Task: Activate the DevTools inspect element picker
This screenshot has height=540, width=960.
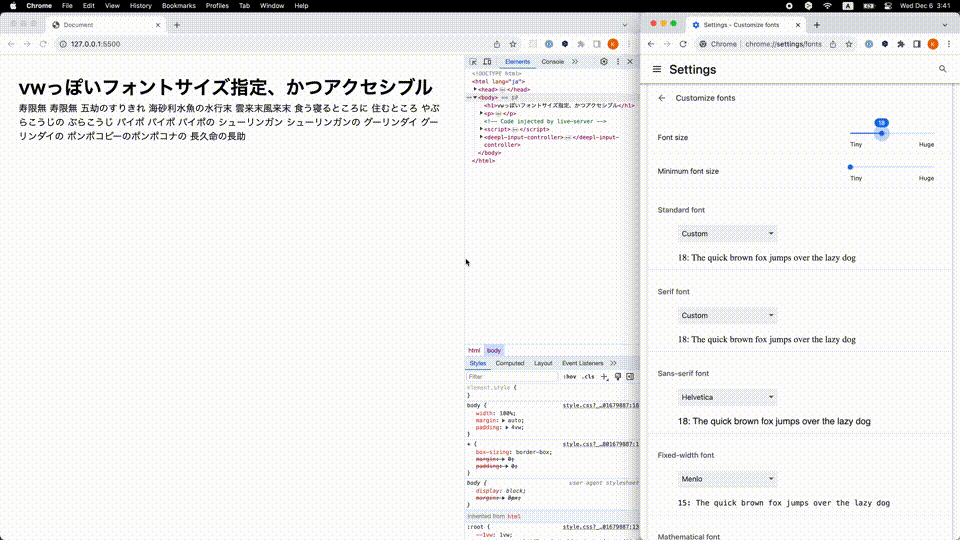Action: [x=473, y=62]
